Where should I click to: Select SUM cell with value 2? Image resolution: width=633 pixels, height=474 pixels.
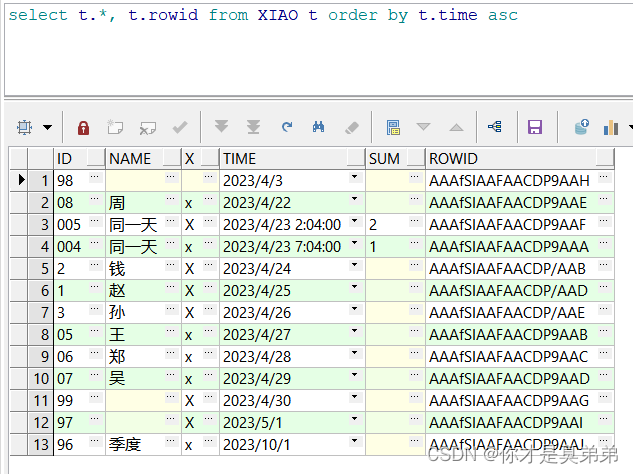point(395,224)
